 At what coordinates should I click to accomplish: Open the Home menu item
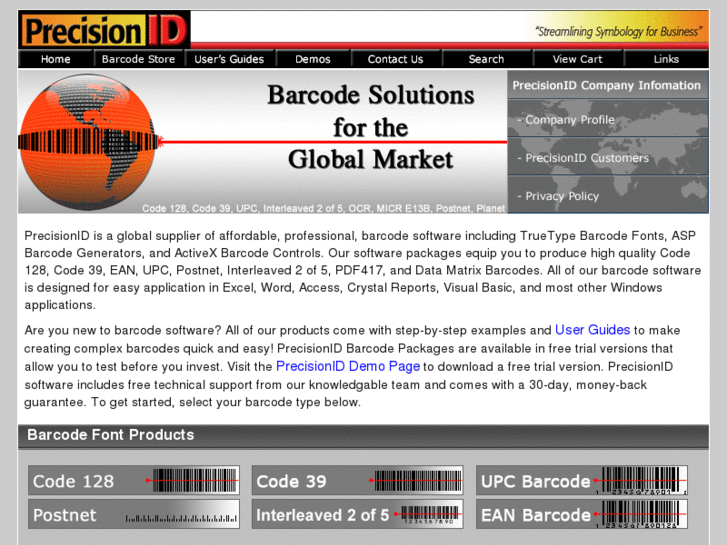56,59
